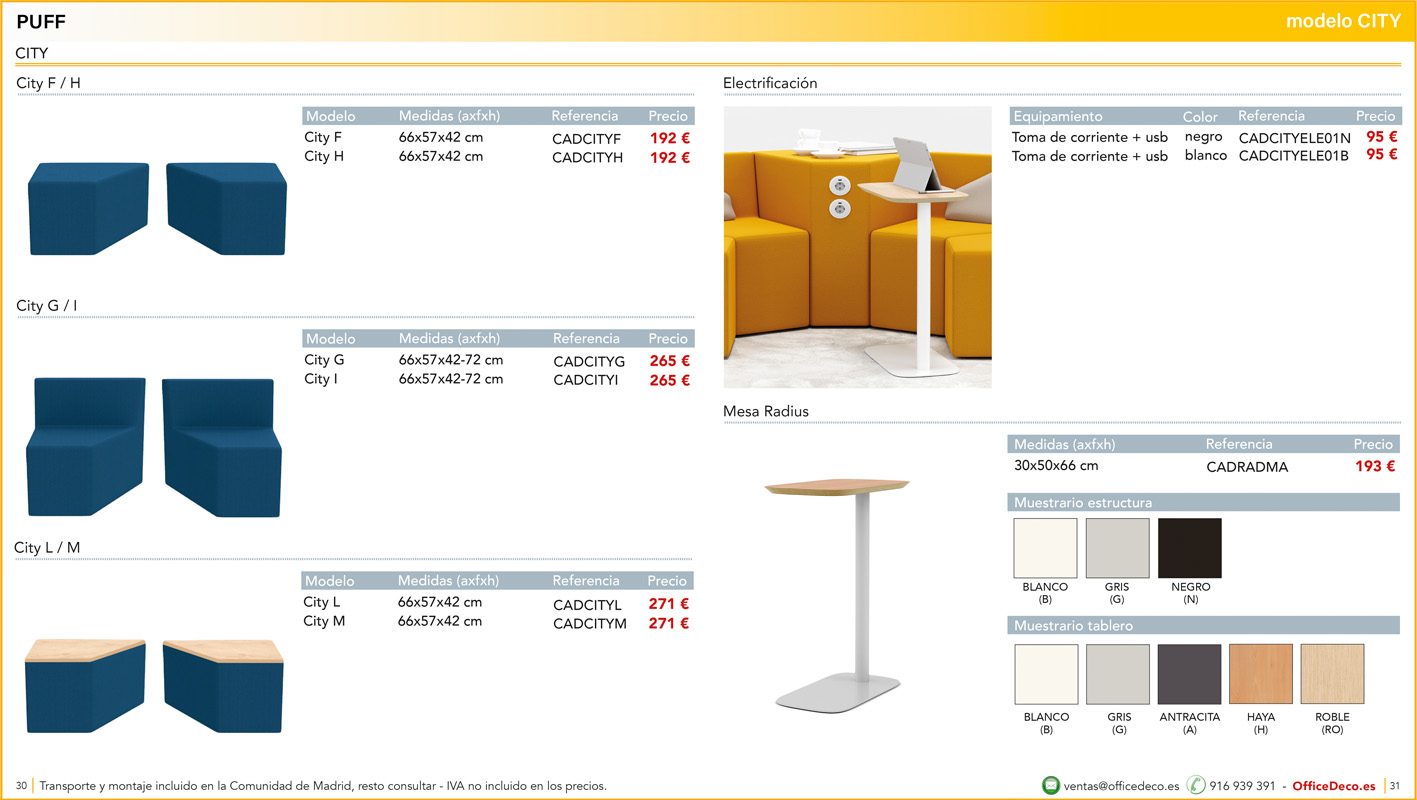Click the PUFF page title

point(41,22)
